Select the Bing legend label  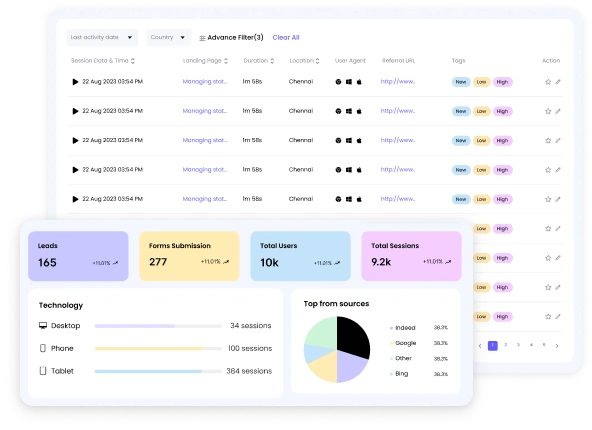402,374
